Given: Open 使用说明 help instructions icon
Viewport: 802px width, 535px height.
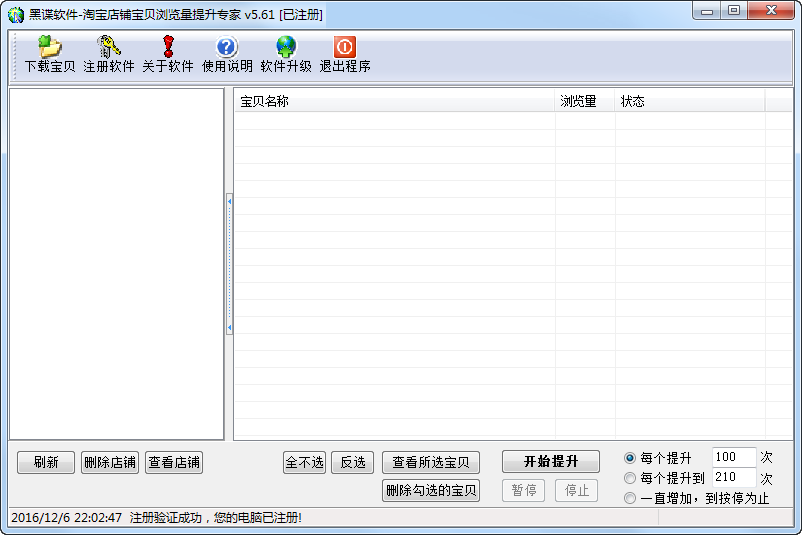Looking at the screenshot, I should coord(227,47).
